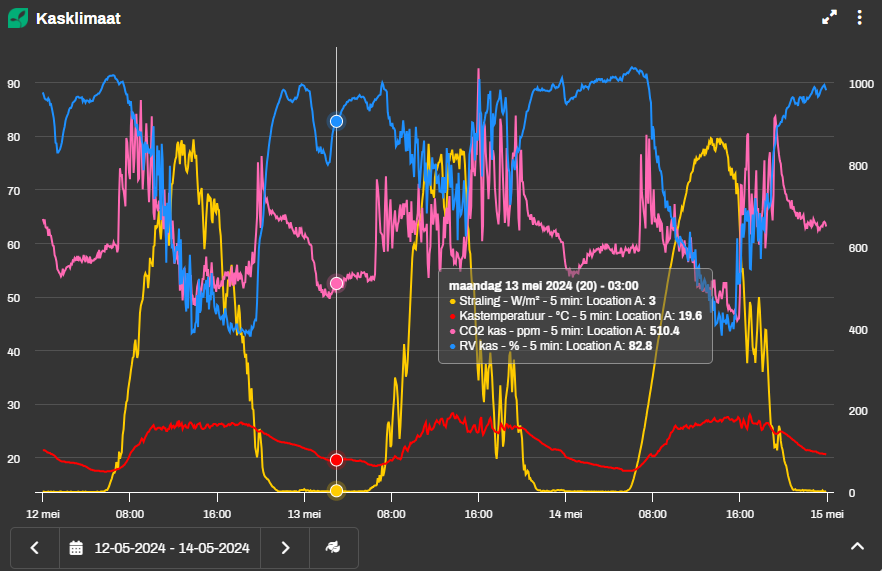This screenshot has width=882, height=571.
Task: Open the 12-05-2024 - 14-05-2024 date range picker
Action: [x=171, y=548]
